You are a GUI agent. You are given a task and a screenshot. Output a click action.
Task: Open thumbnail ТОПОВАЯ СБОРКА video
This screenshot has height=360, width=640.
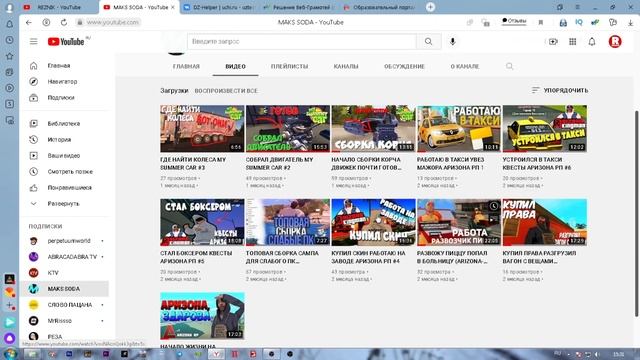(288, 222)
